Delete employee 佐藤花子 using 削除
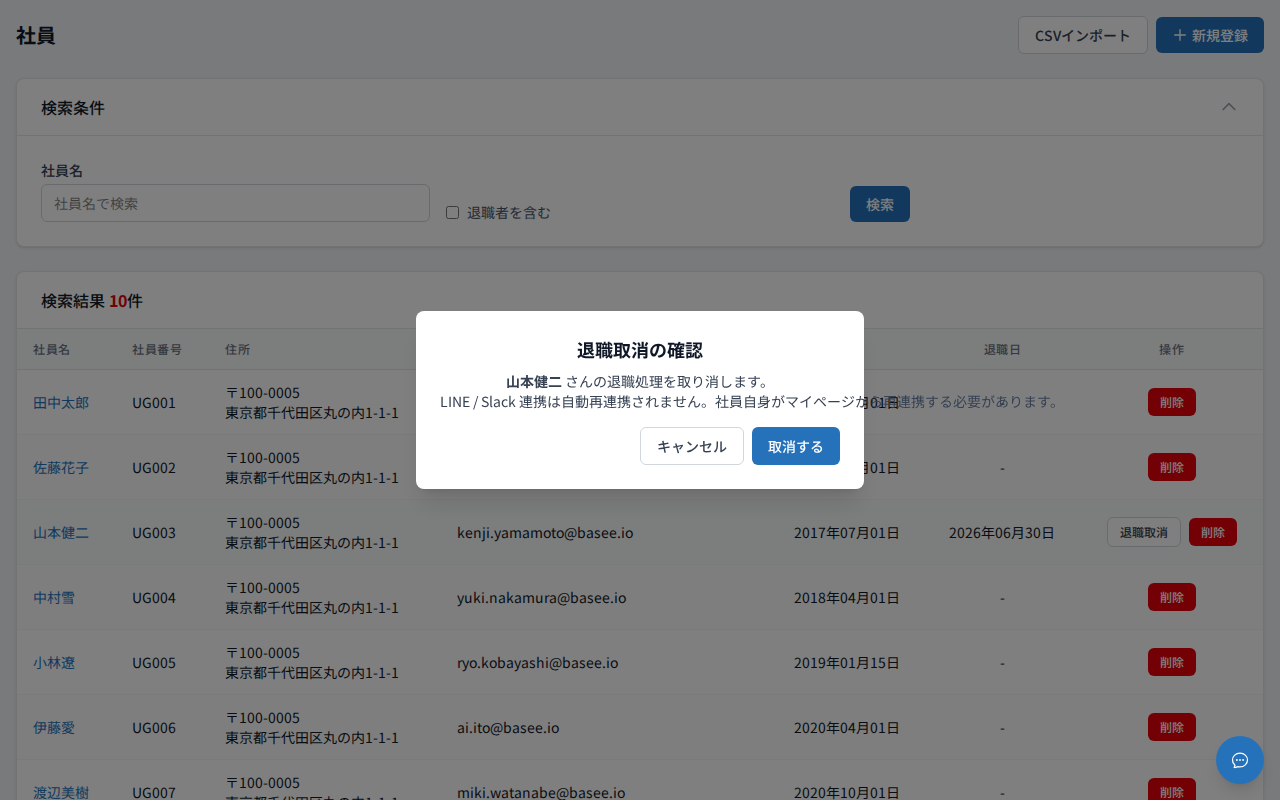Viewport: 1280px width, 800px height. pyautogui.click(x=1172, y=467)
